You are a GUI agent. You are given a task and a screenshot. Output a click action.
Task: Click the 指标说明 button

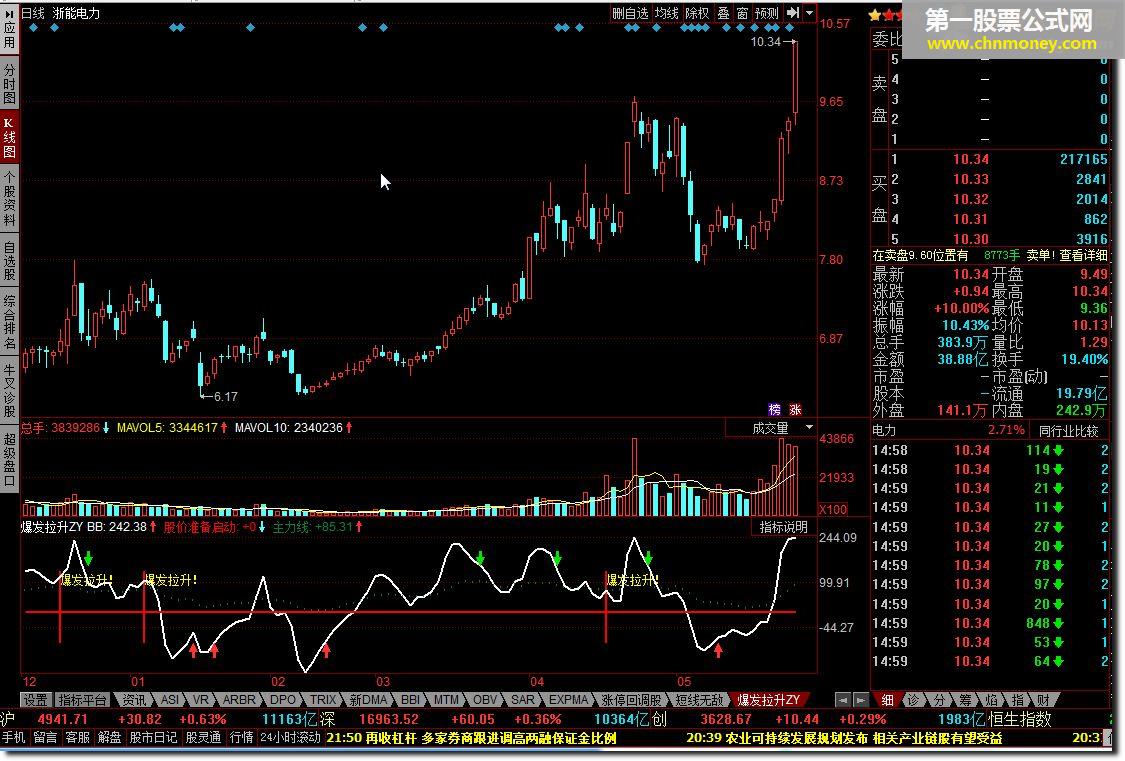(x=783, y=527)
